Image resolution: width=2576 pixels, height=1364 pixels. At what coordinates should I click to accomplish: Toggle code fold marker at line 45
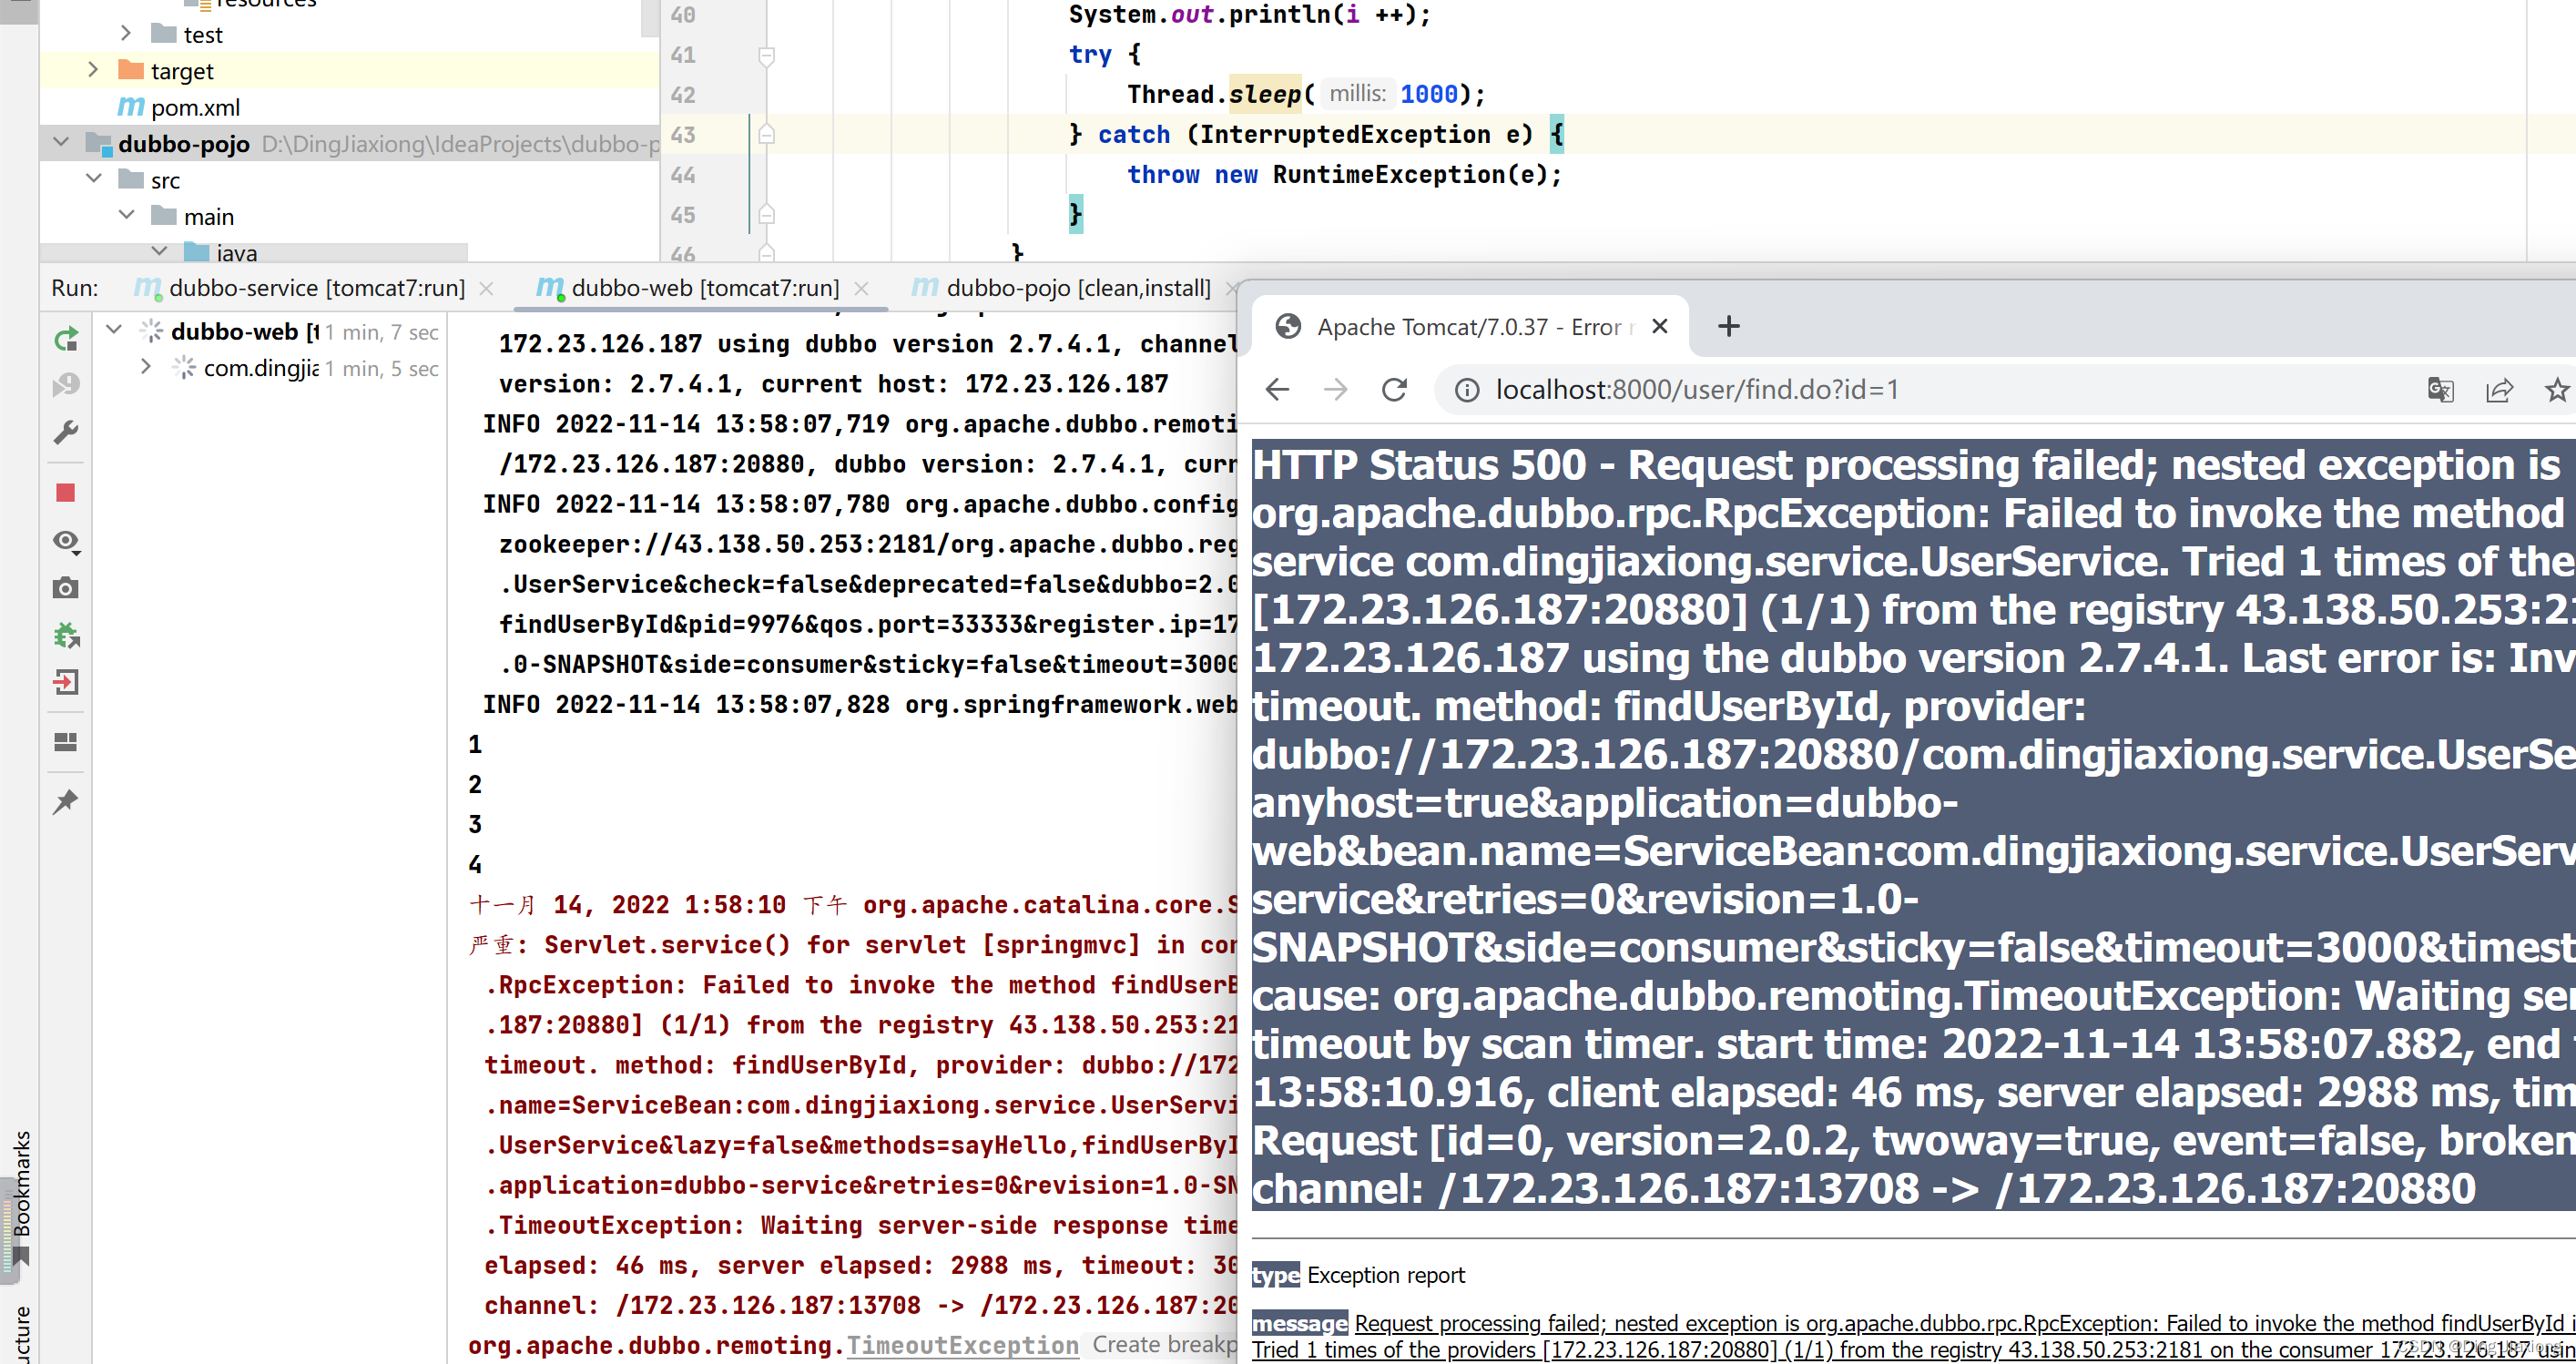(767, 214)
